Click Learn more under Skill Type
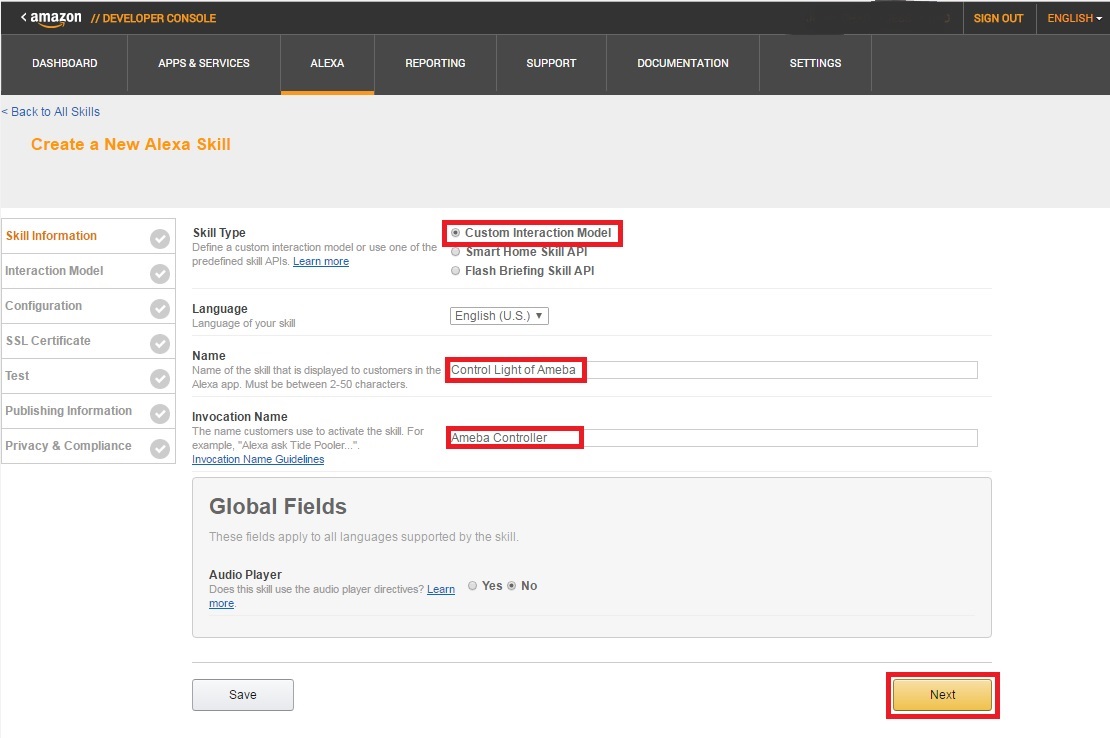The height and width of the screenshot is (738, 1110). [x=321, y=262]
